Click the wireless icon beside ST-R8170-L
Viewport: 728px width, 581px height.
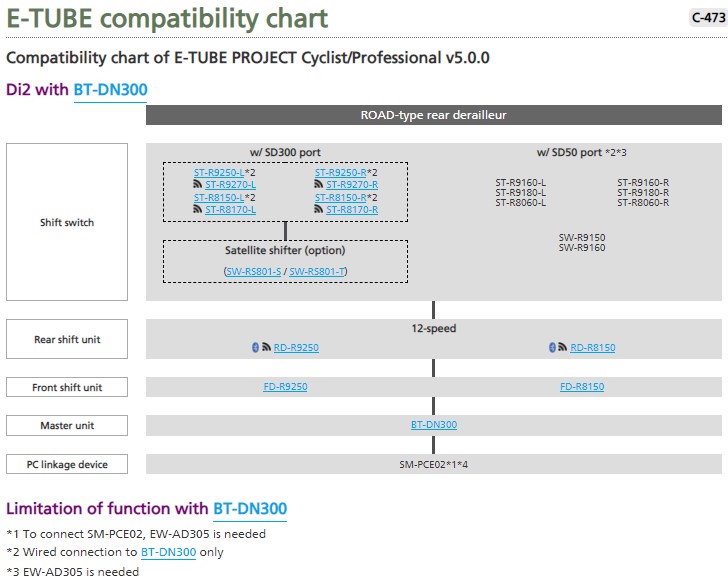coord(198,210)
